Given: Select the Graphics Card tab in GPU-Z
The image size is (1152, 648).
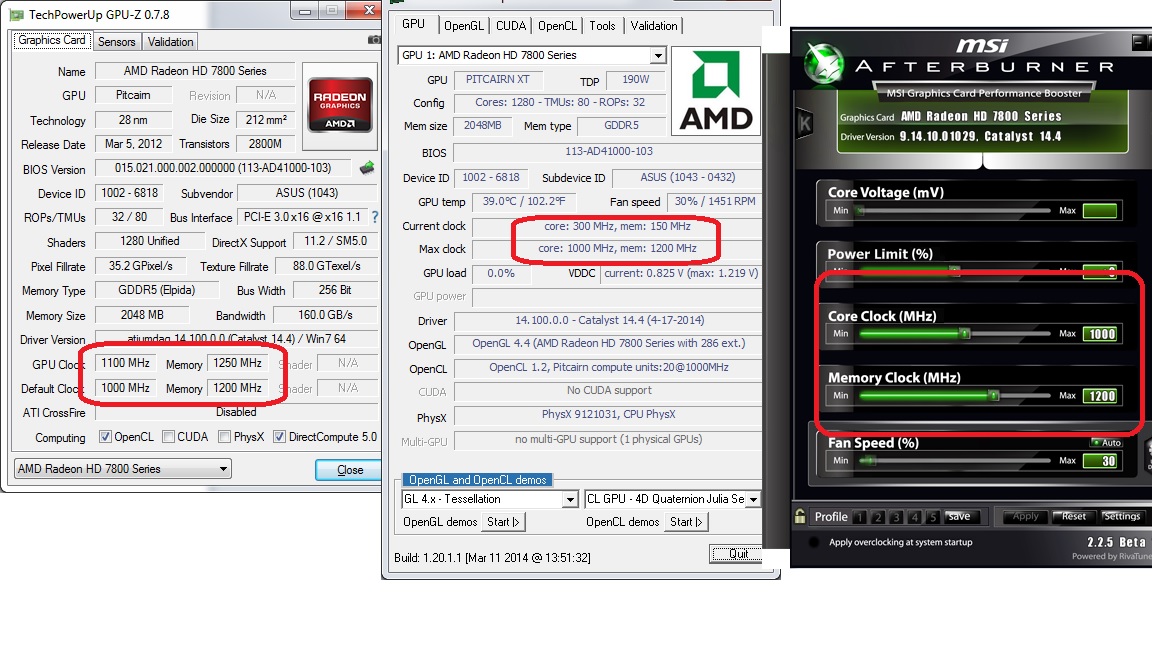Looking at the screenshot, I should [x=51, y=40].
